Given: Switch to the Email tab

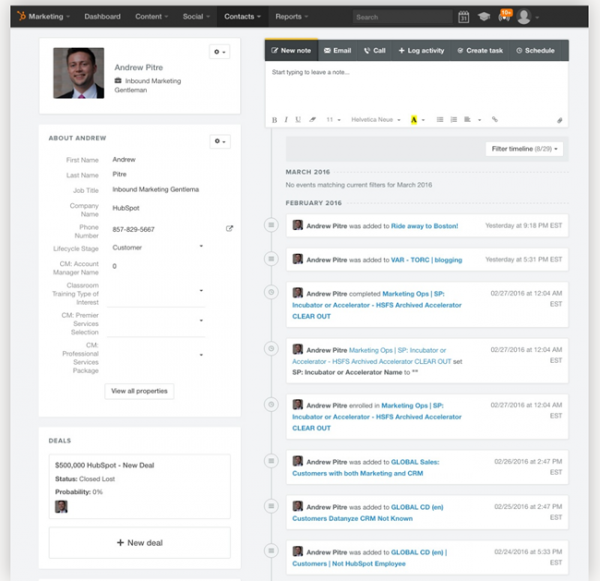Looking at the screenshot, I should coord(338,51).
